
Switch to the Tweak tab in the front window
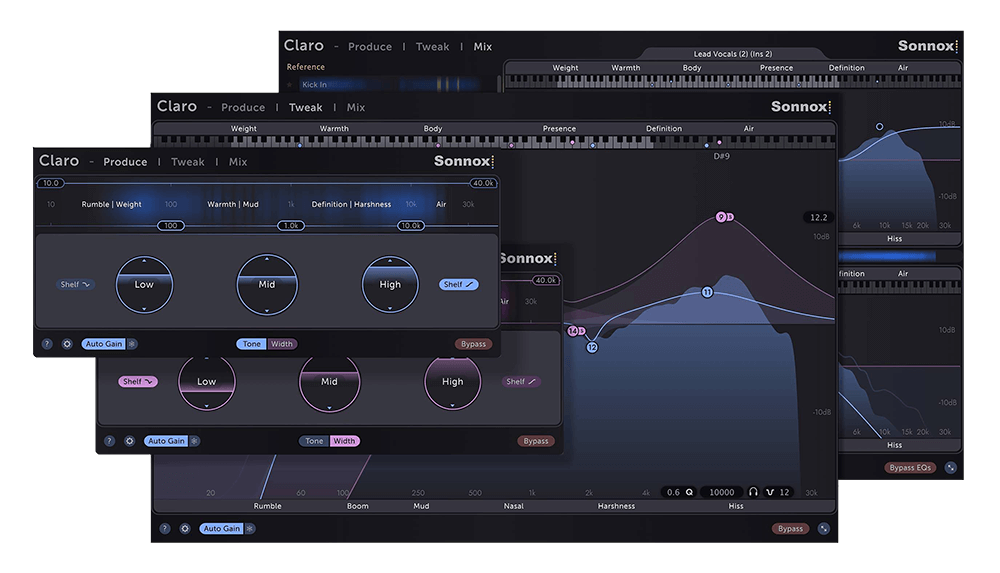tap(188, 162)
